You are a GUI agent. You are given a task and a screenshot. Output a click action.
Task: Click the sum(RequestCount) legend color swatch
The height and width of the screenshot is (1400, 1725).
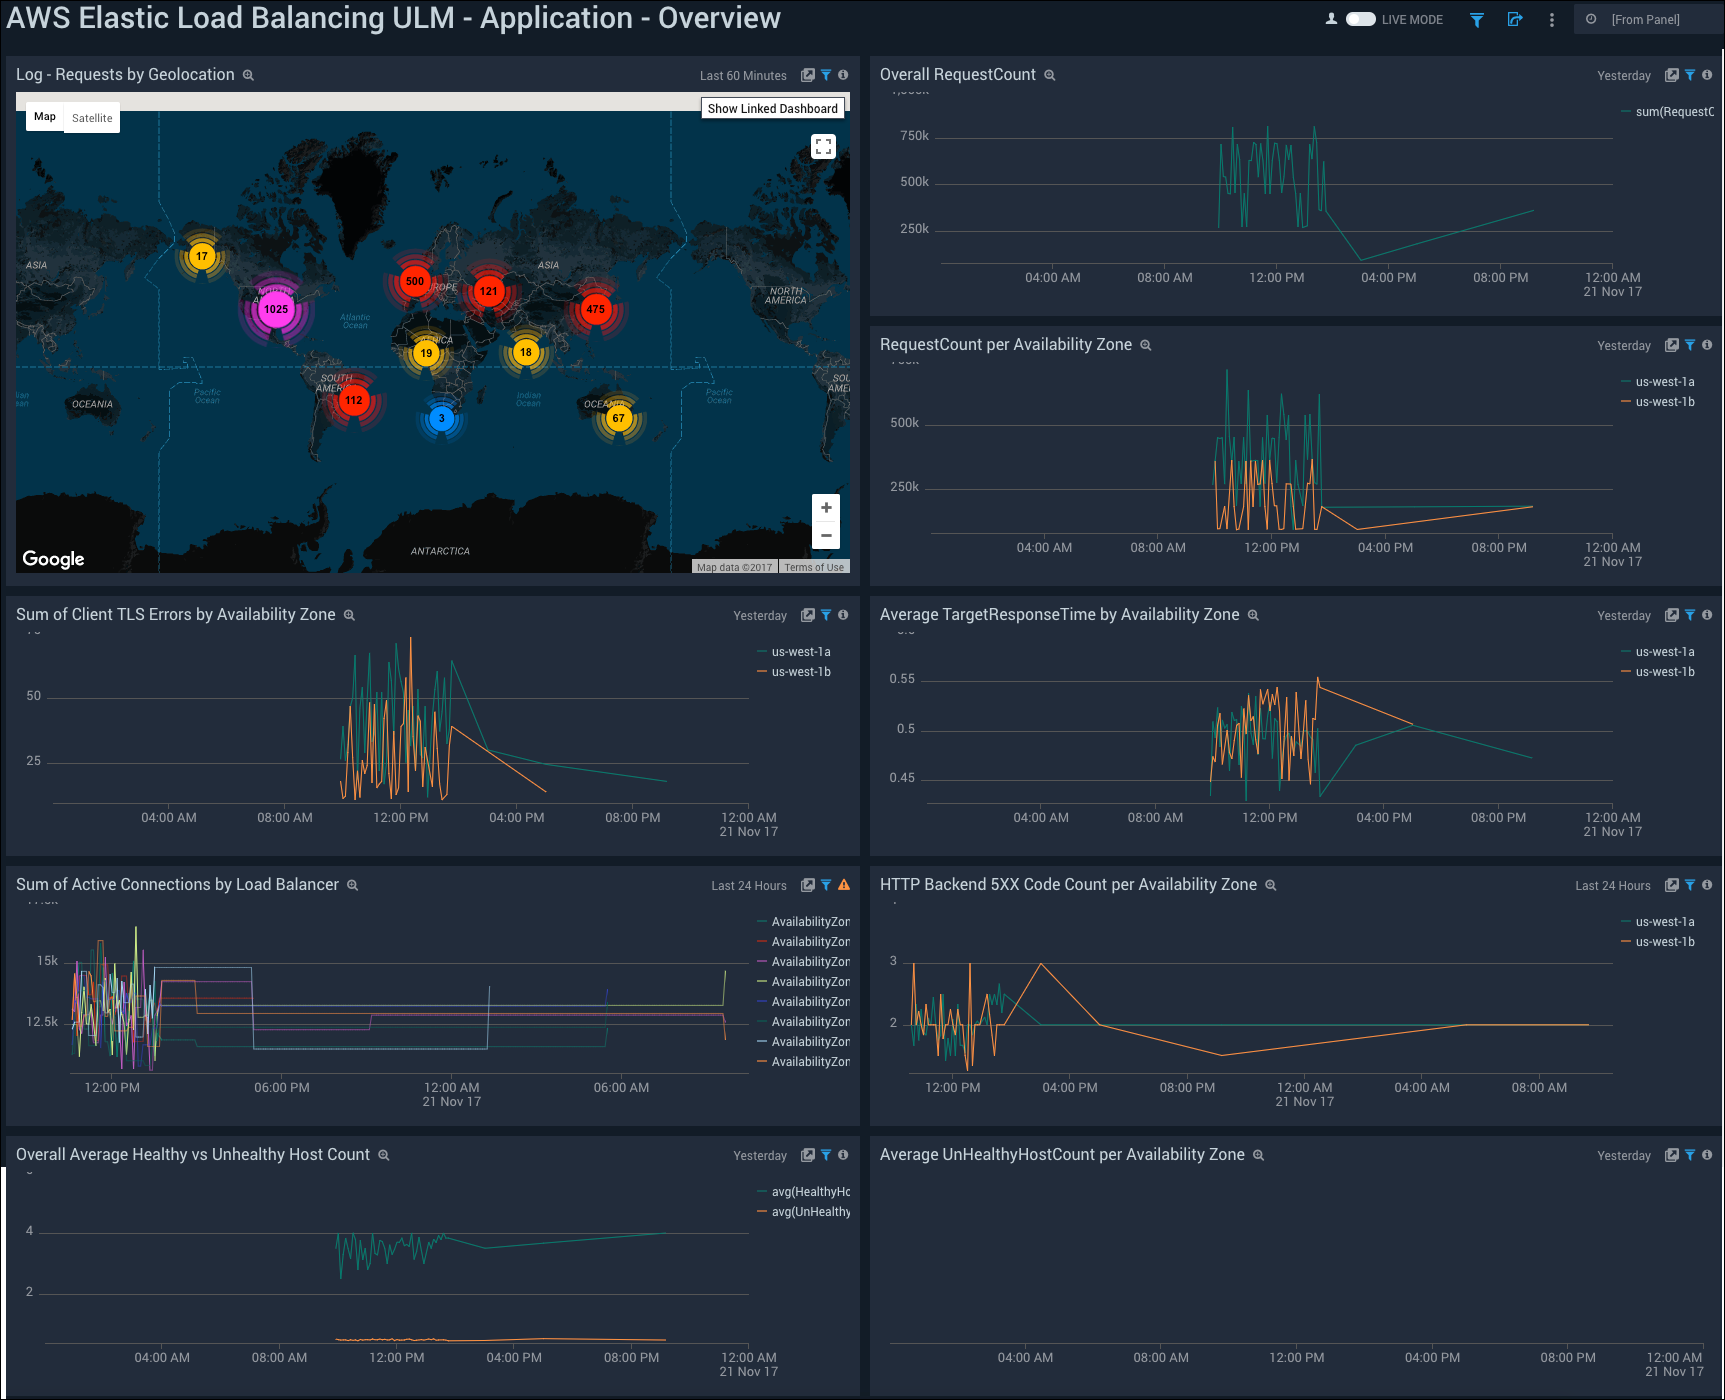point(1626,112)
